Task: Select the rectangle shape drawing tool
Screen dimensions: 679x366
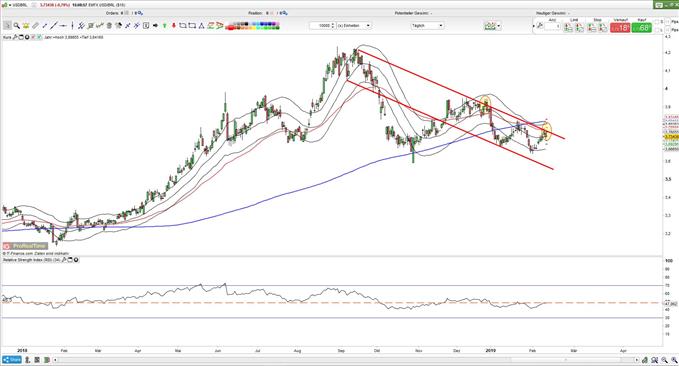Action: pyautogui.click(x=183, y=26)
